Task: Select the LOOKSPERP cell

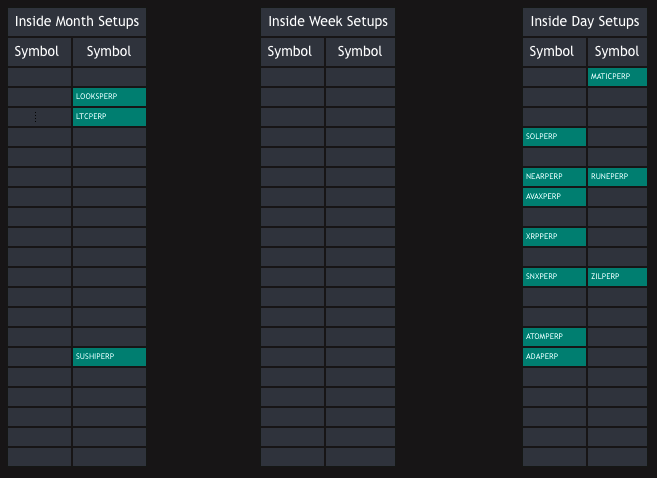Action: pos(109,97)
